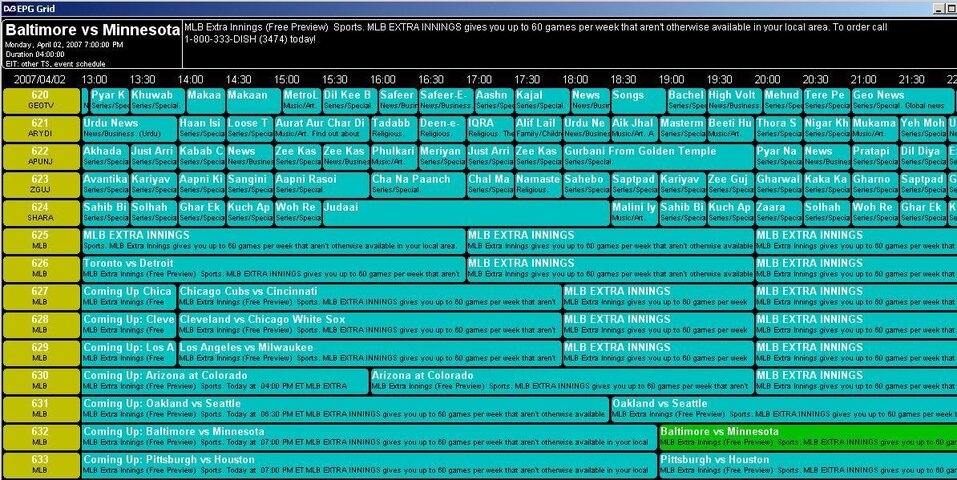Select the Toronto vs Detroit game
Viewport: 957px width, 480px height.
tap(273, 269)
